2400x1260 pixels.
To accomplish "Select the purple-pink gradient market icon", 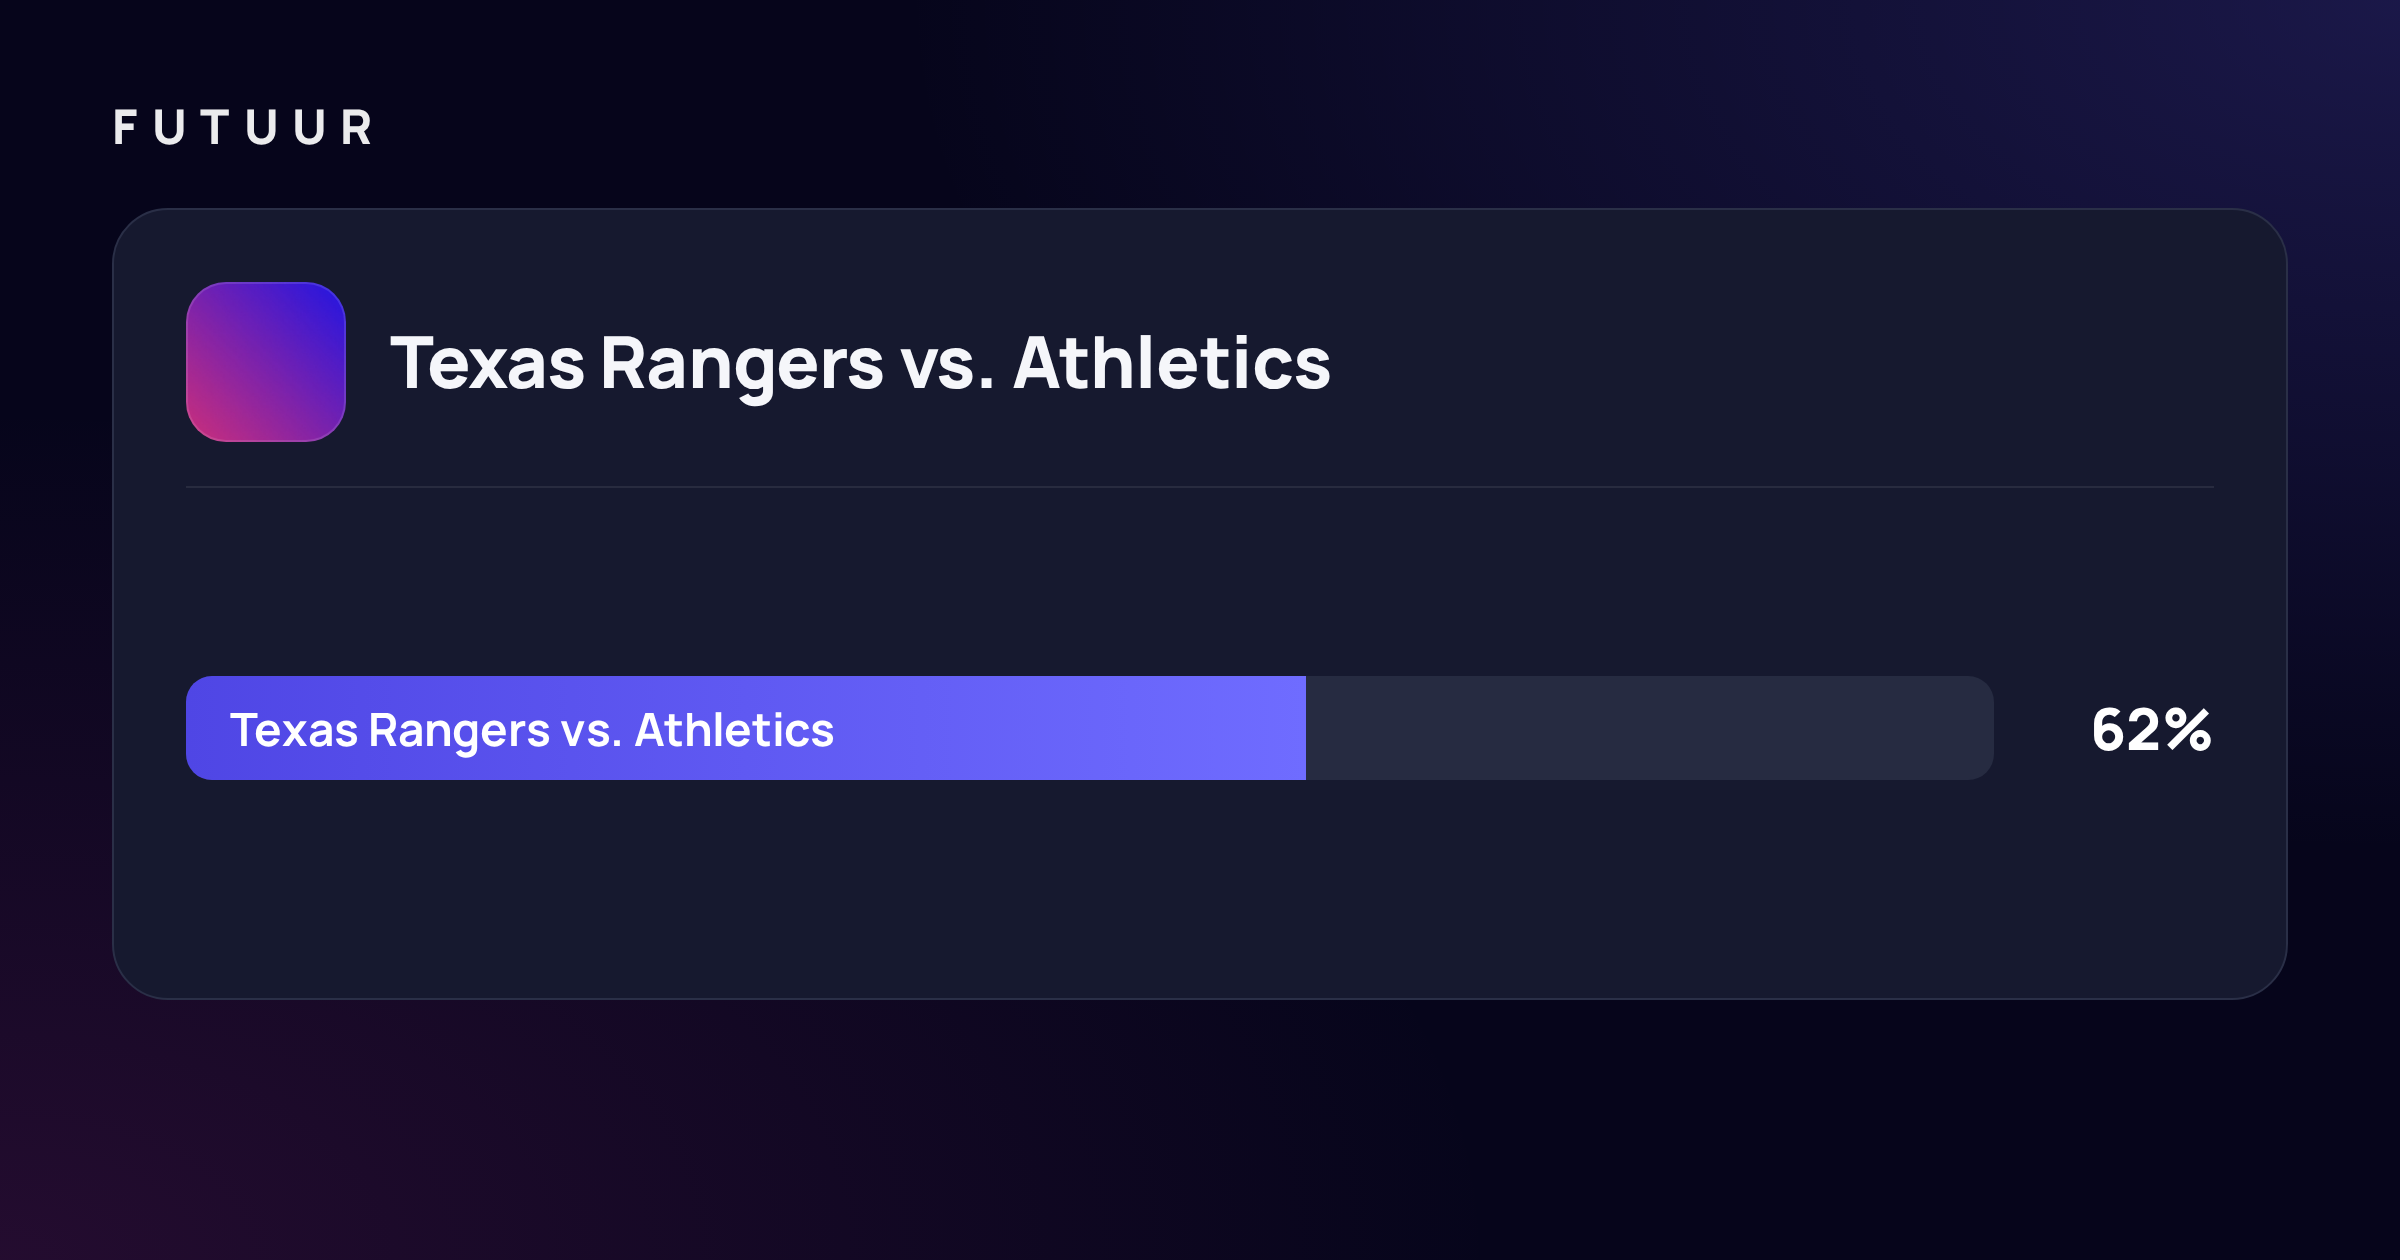I will click(x=266, y=362).
